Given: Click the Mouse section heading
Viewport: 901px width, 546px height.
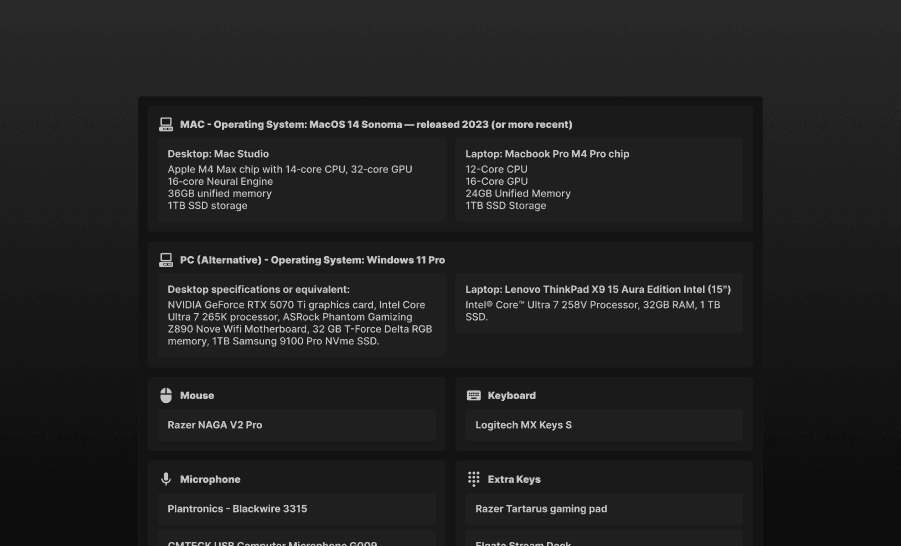Looking at the screenshot, I should tap(197, 395).
